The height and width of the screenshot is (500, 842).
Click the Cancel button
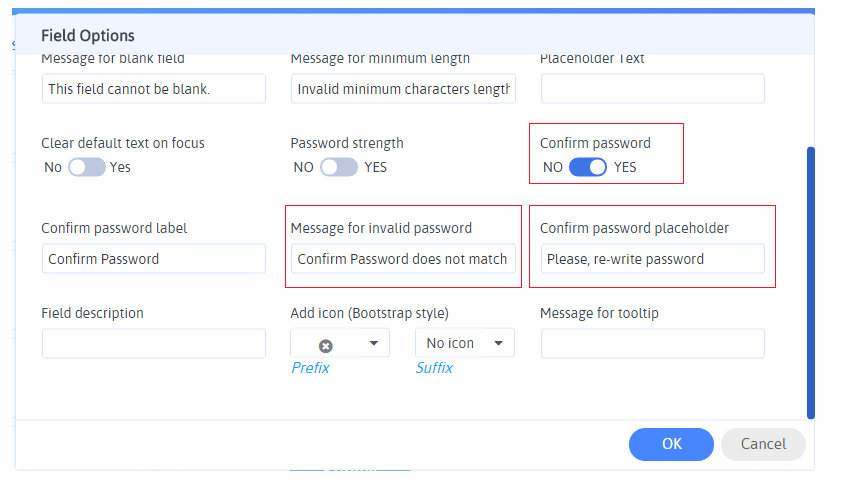(763, 444)
